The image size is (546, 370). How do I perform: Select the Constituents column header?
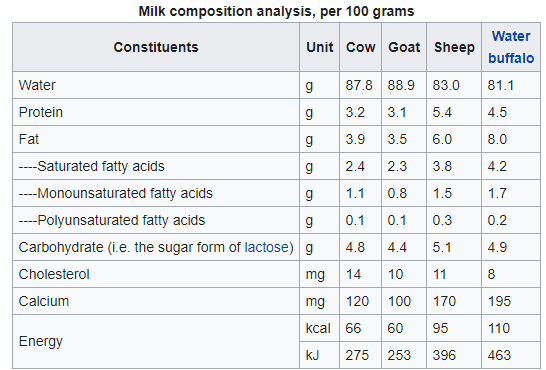tap(156, 47)
